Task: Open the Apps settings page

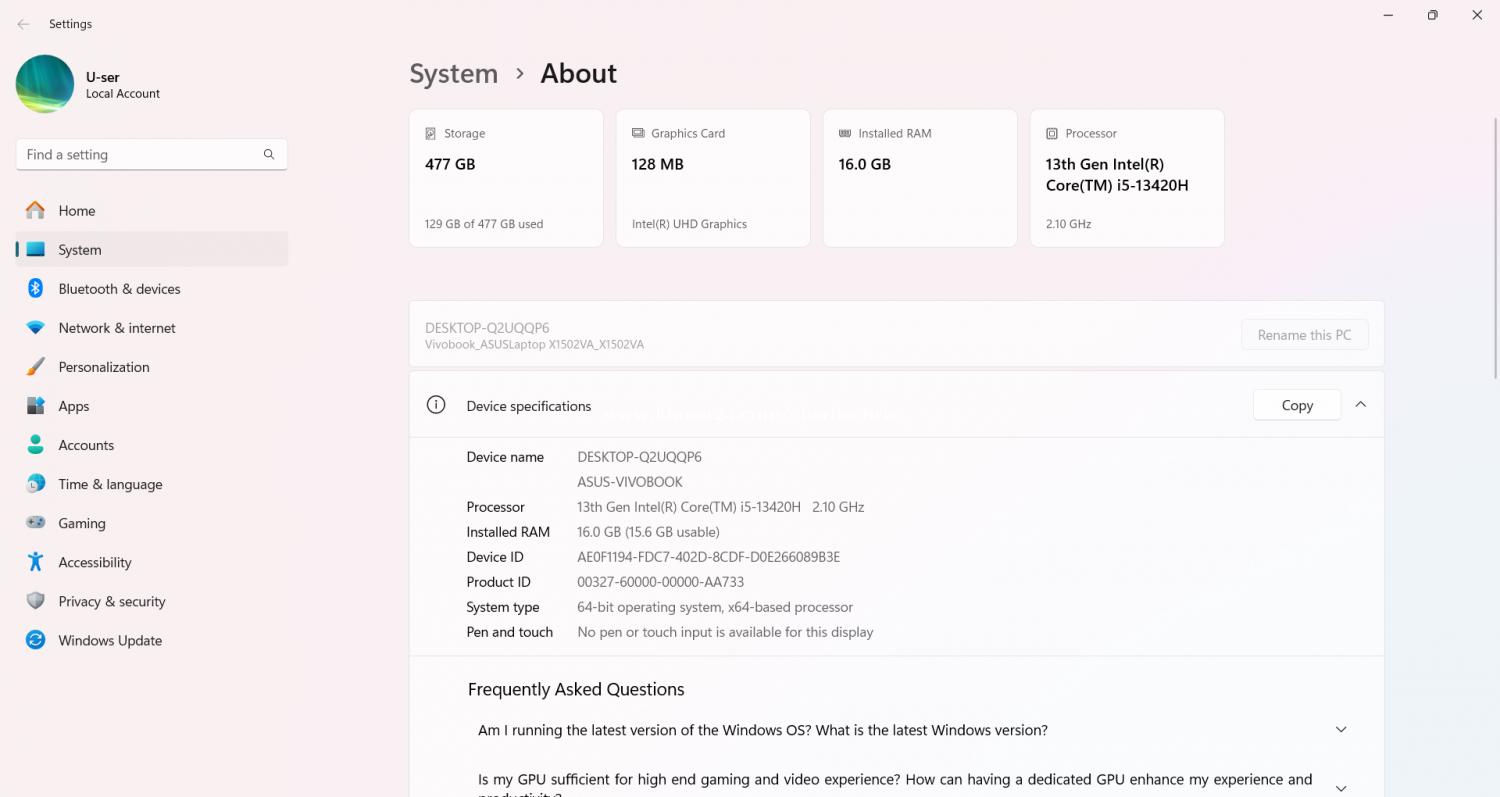Action: point(74,406)
